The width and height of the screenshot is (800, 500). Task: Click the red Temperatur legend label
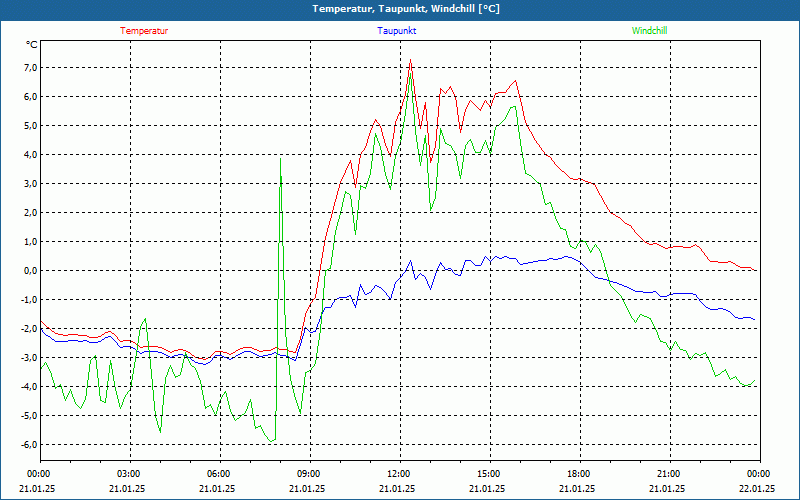click(x=144, y=31)
